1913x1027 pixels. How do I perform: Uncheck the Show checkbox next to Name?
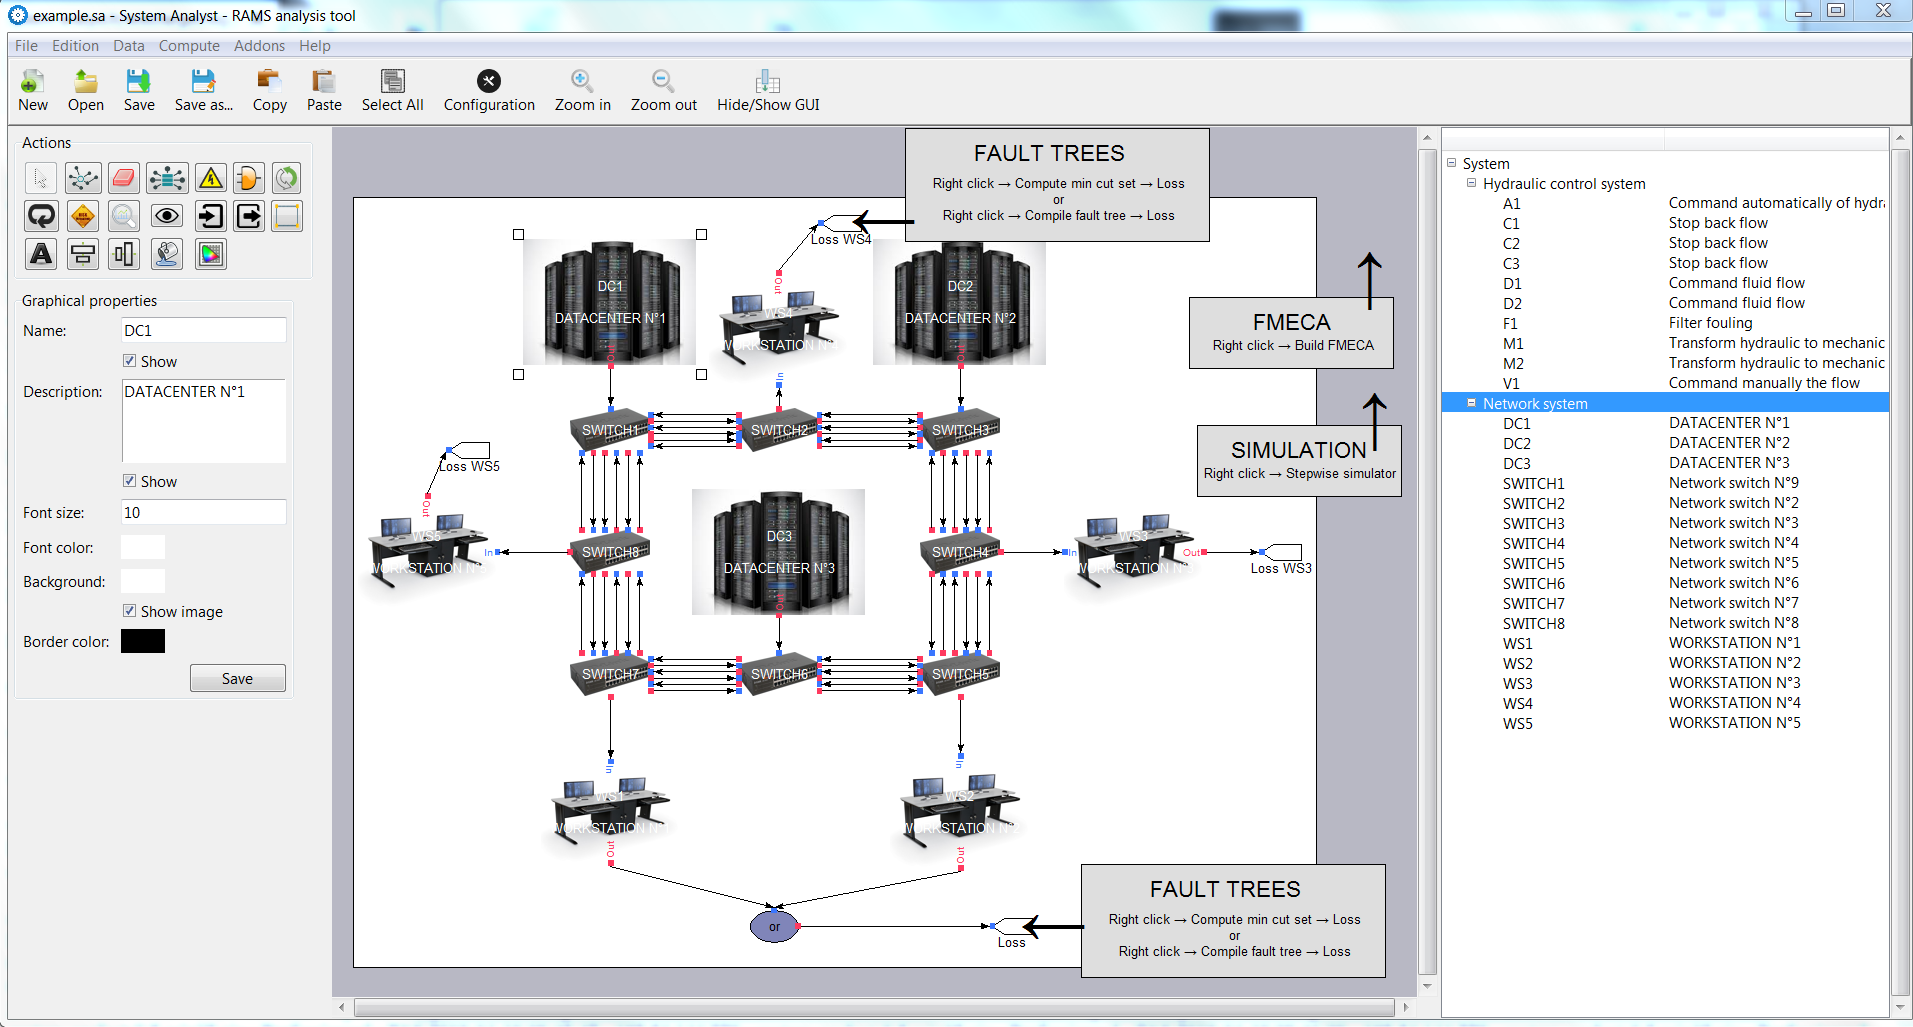130,361
